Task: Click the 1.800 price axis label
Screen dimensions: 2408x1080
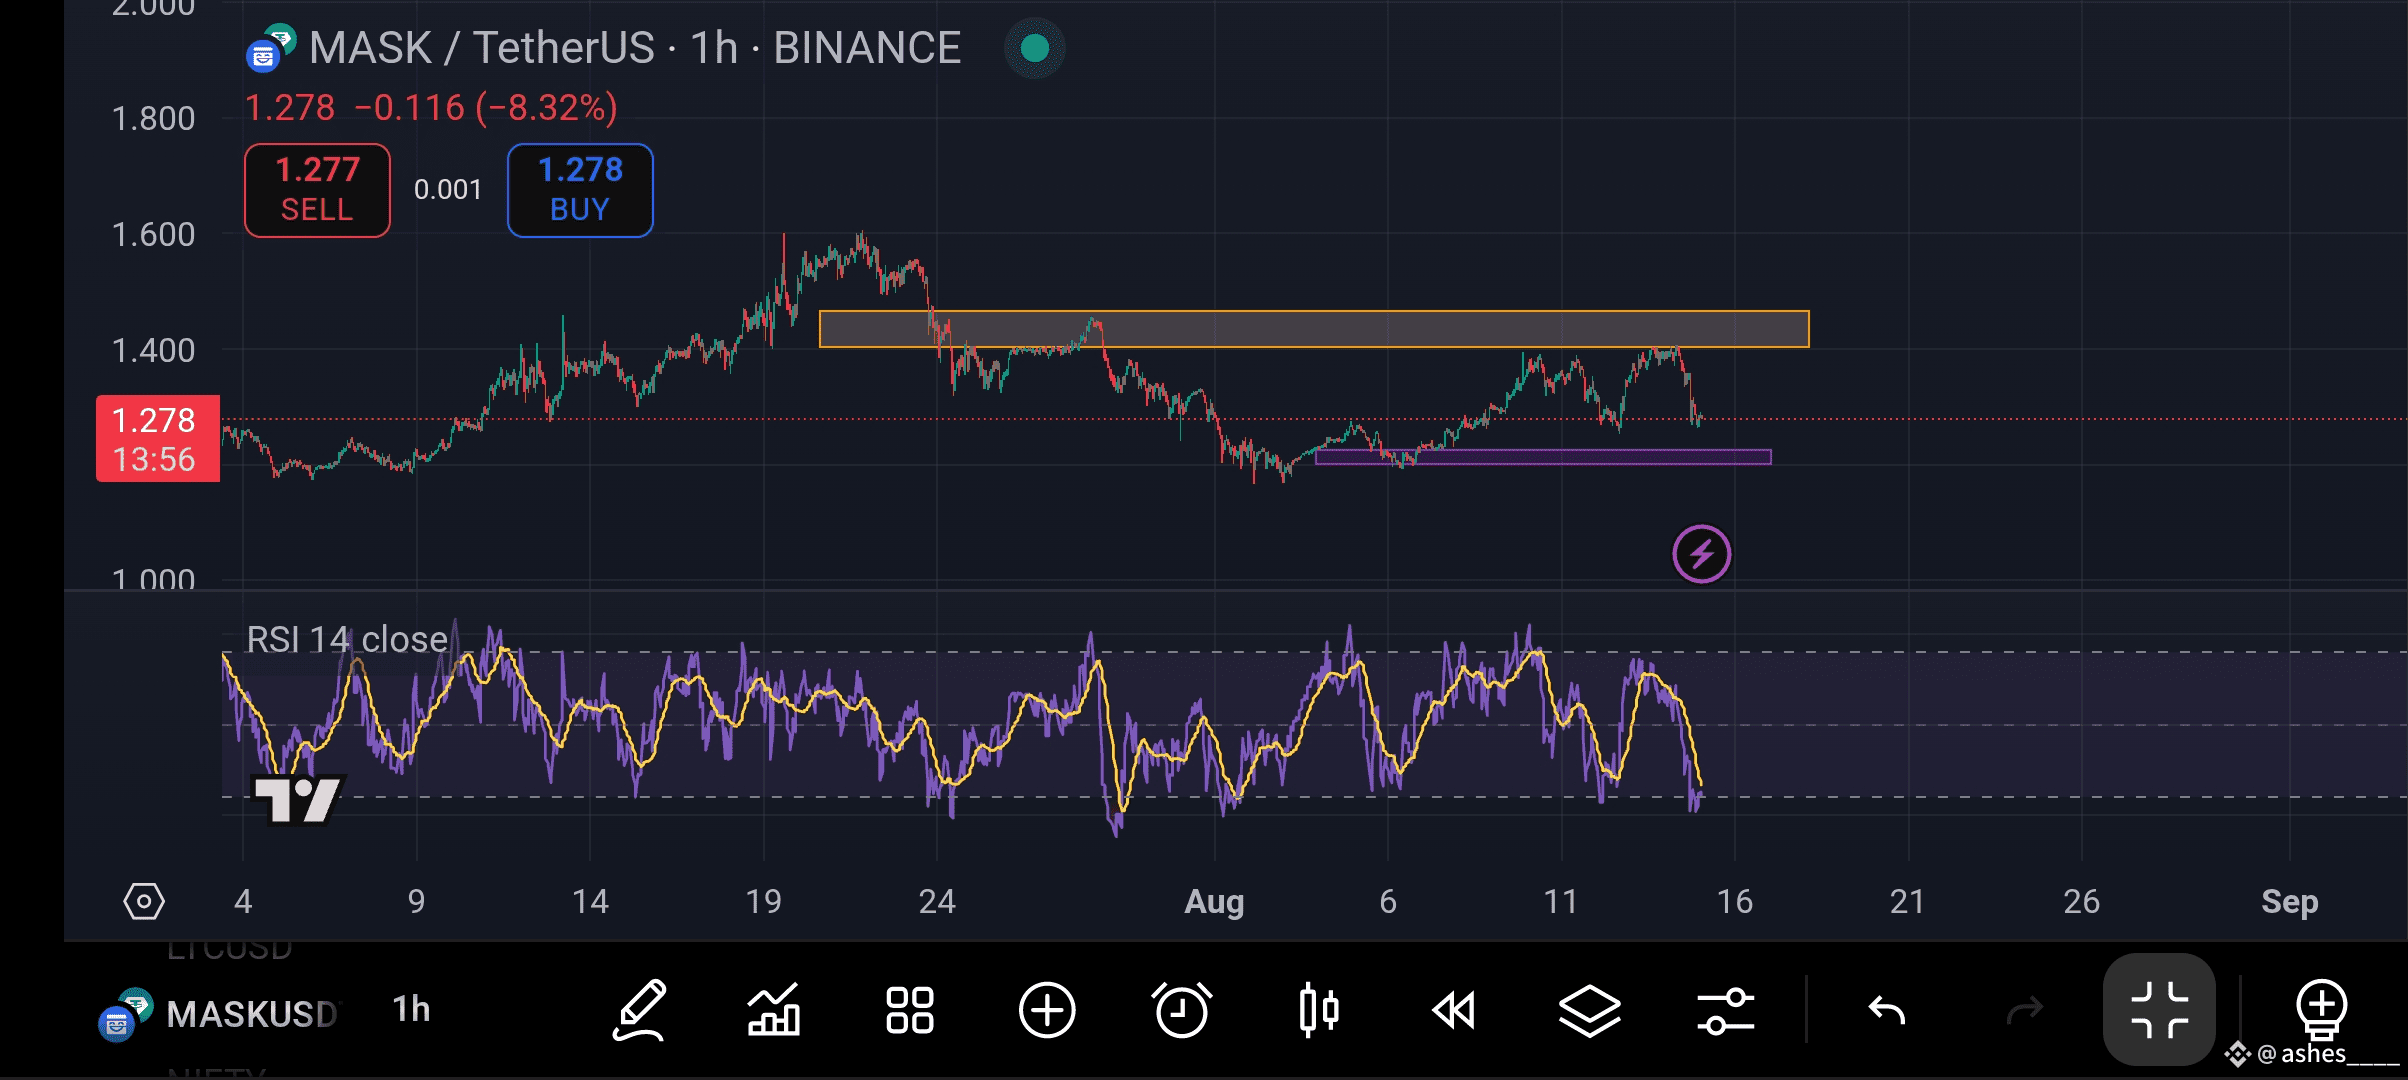Action: [x=153, y=119]
